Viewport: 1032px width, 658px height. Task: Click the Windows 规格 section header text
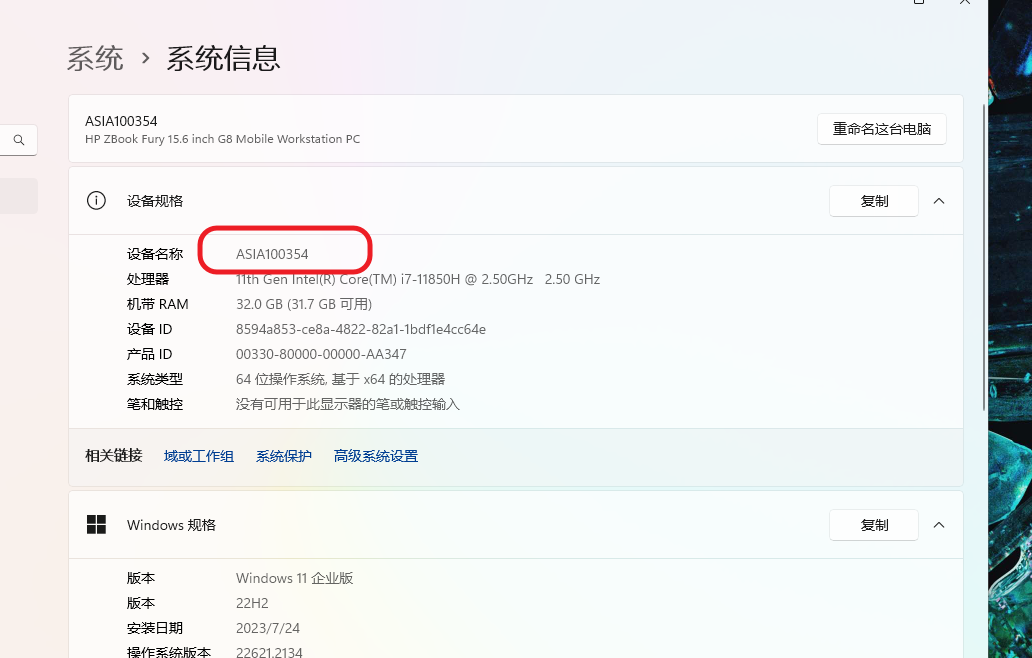coord(171,524)
